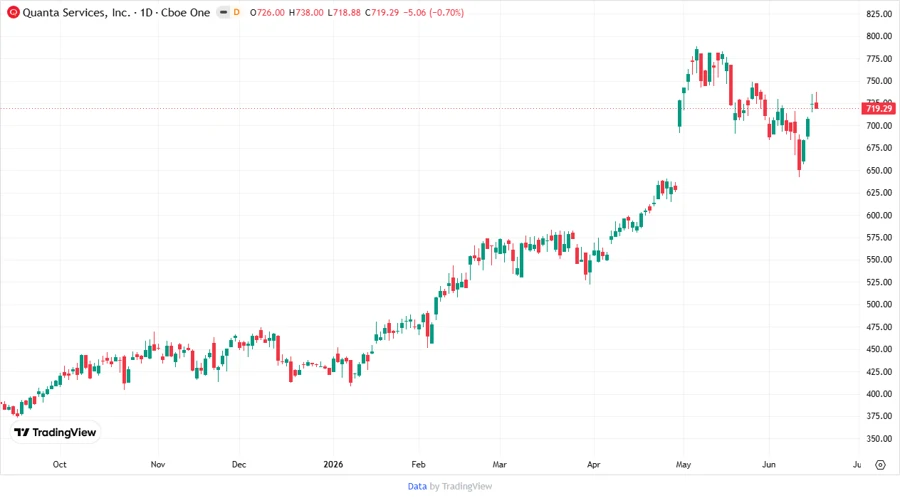Click the 2026 label on time axis
The height and width of the screenshot is (498, 900).
tap(333, 465)
